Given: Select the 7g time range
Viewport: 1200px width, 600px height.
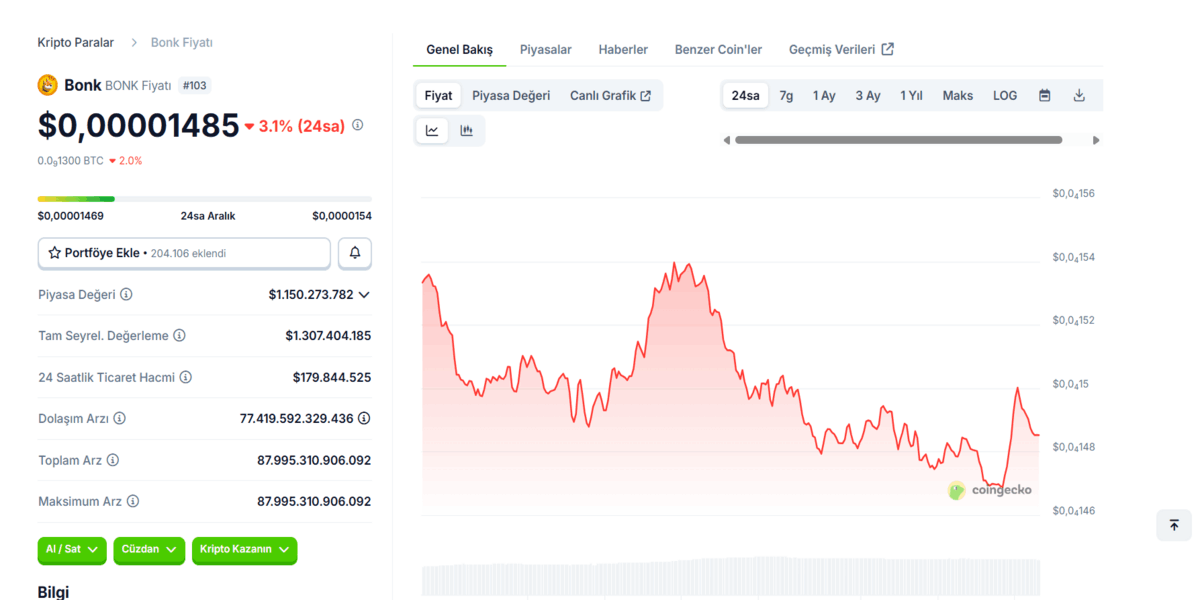Looking at the screenshot, I should tap(786, 96).
